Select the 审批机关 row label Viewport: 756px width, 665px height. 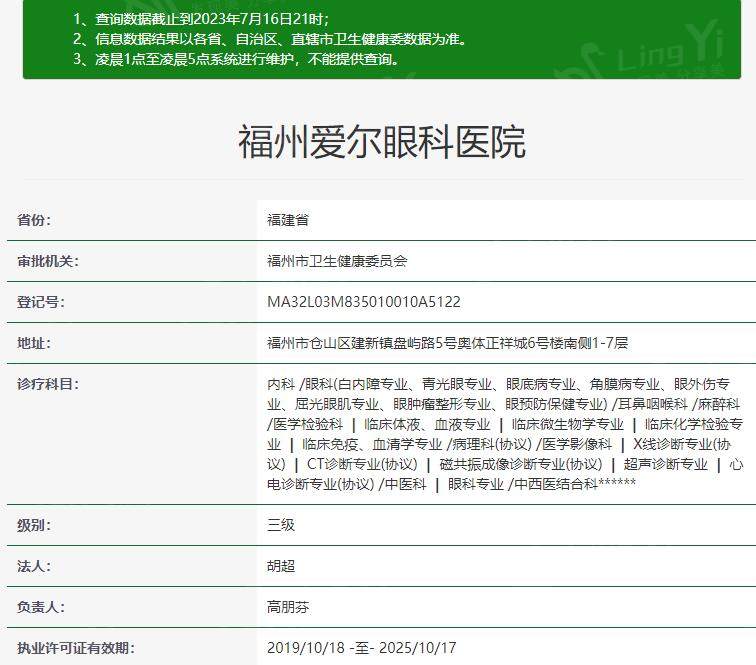coord(48,261)
